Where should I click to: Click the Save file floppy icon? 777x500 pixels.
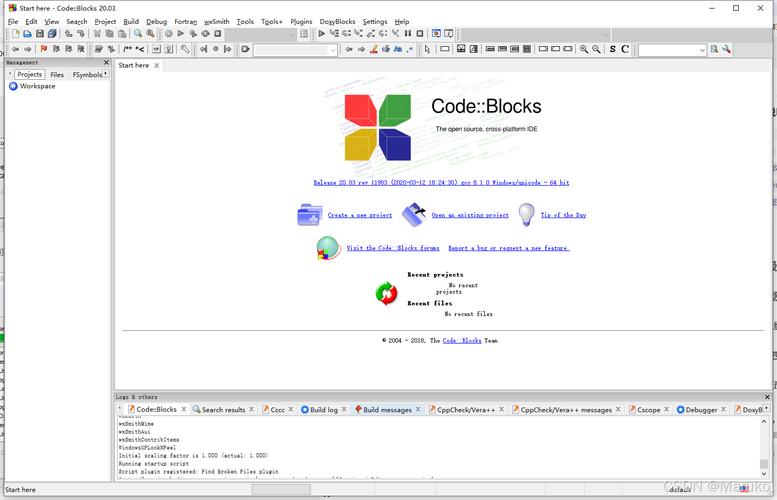40,34
